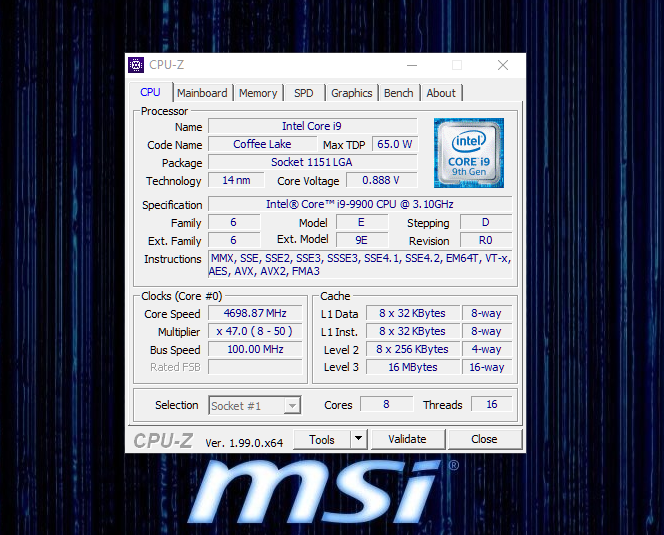Click the L1 Inst. '8-way' associativity value
664x535 pixels.
[487, 331]
